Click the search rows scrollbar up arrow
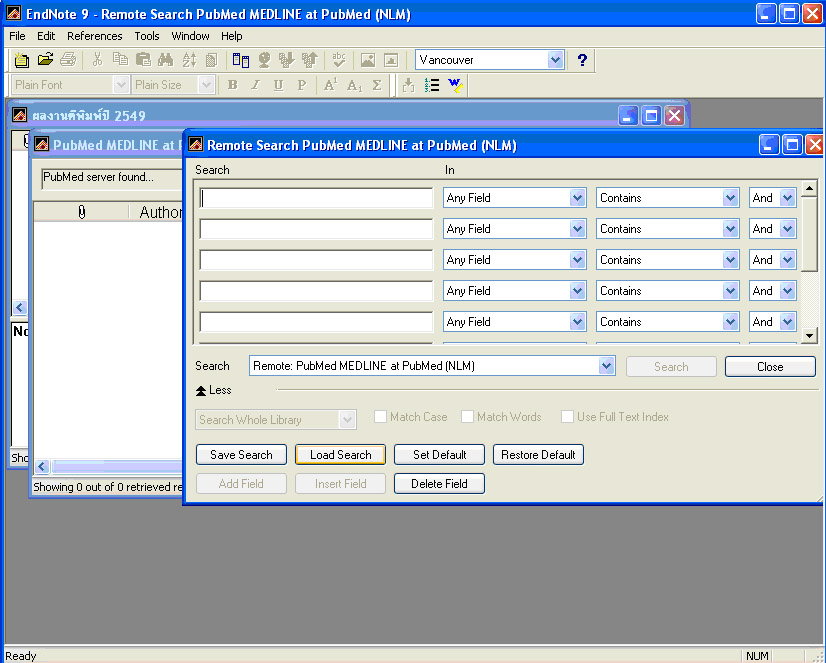 click(x=809, y=188)
